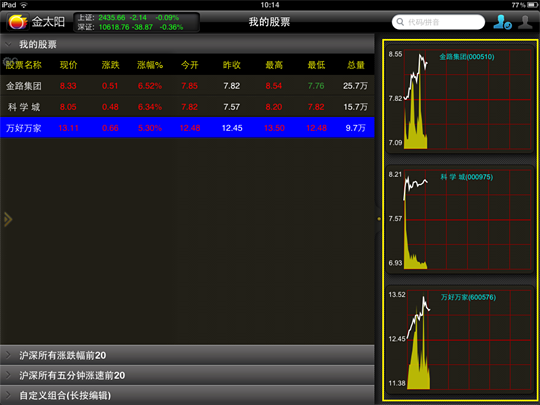540x405 pixels.
Task: Click 万好万家 change percent 5.30%
Action: [150, 128]
